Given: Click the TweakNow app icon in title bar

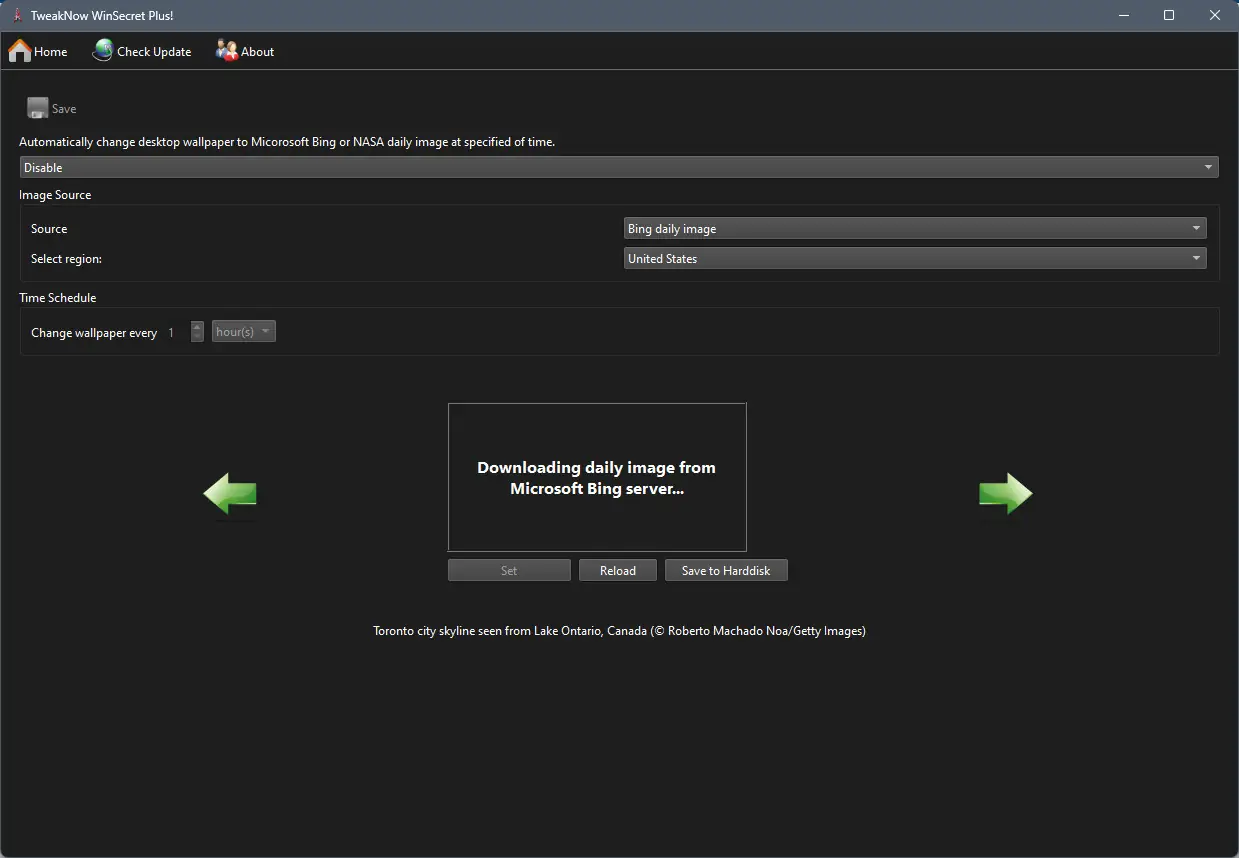Looking at the screenshot, I should pyautogui.click(x=17, y=15).
